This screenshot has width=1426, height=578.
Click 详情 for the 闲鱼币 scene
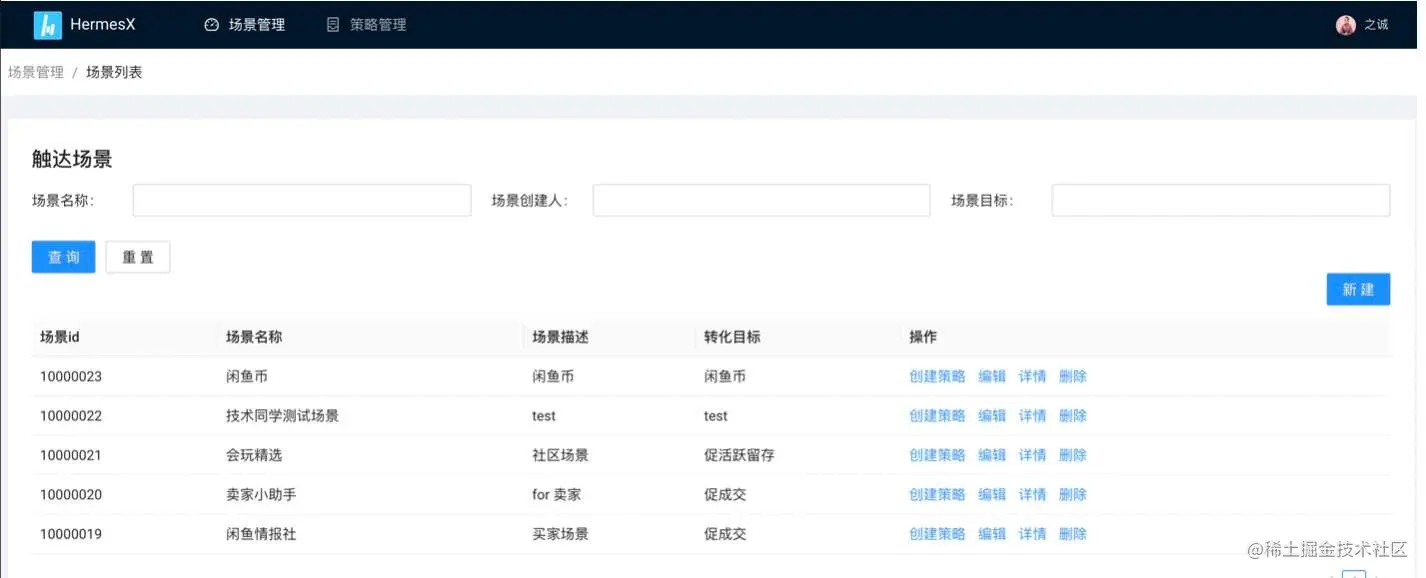(1032, 376)
